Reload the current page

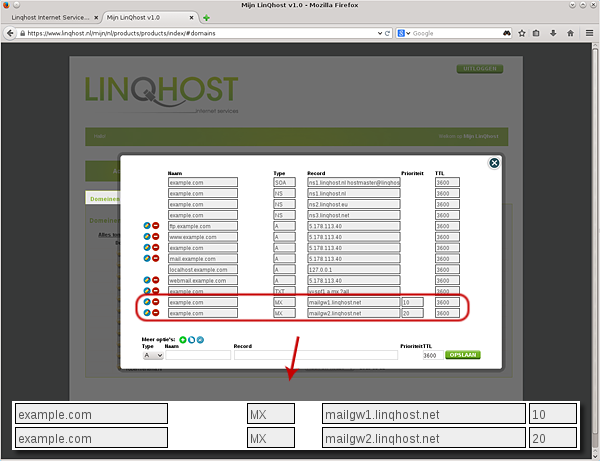(387, 33)
